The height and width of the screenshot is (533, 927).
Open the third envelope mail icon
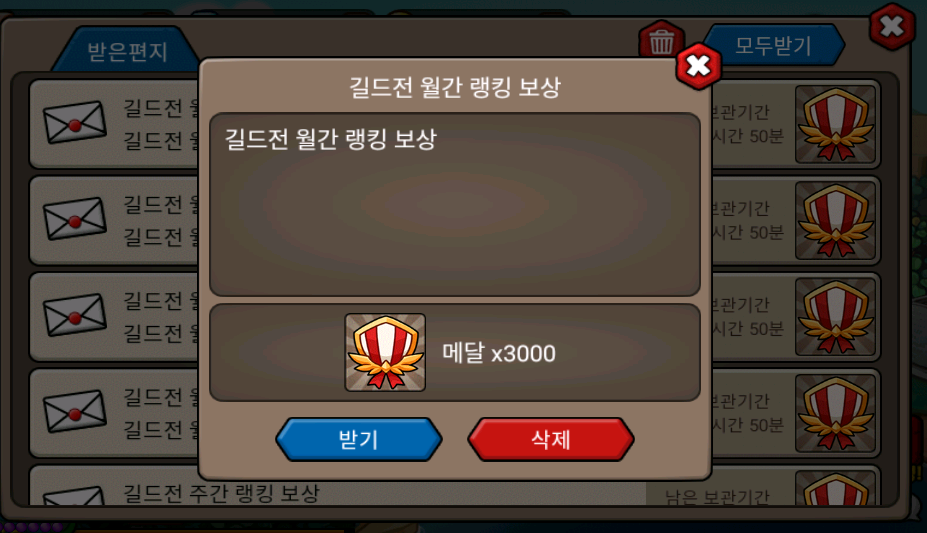click(x=74, y=314)
